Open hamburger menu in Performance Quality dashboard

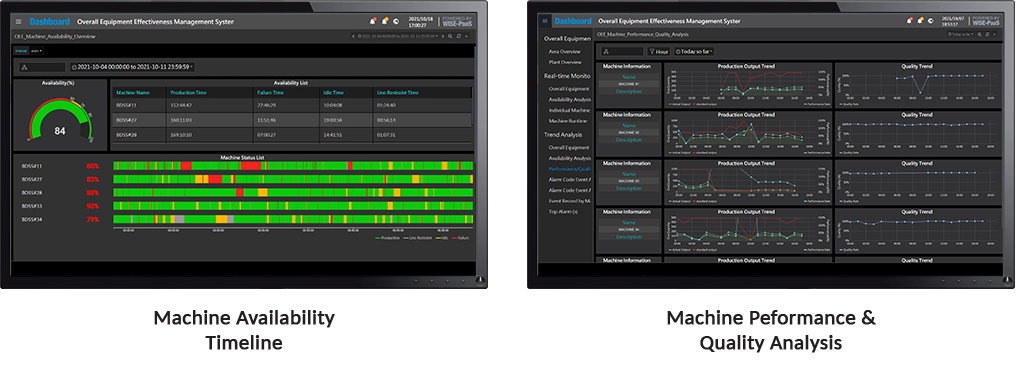coord(544,21)
